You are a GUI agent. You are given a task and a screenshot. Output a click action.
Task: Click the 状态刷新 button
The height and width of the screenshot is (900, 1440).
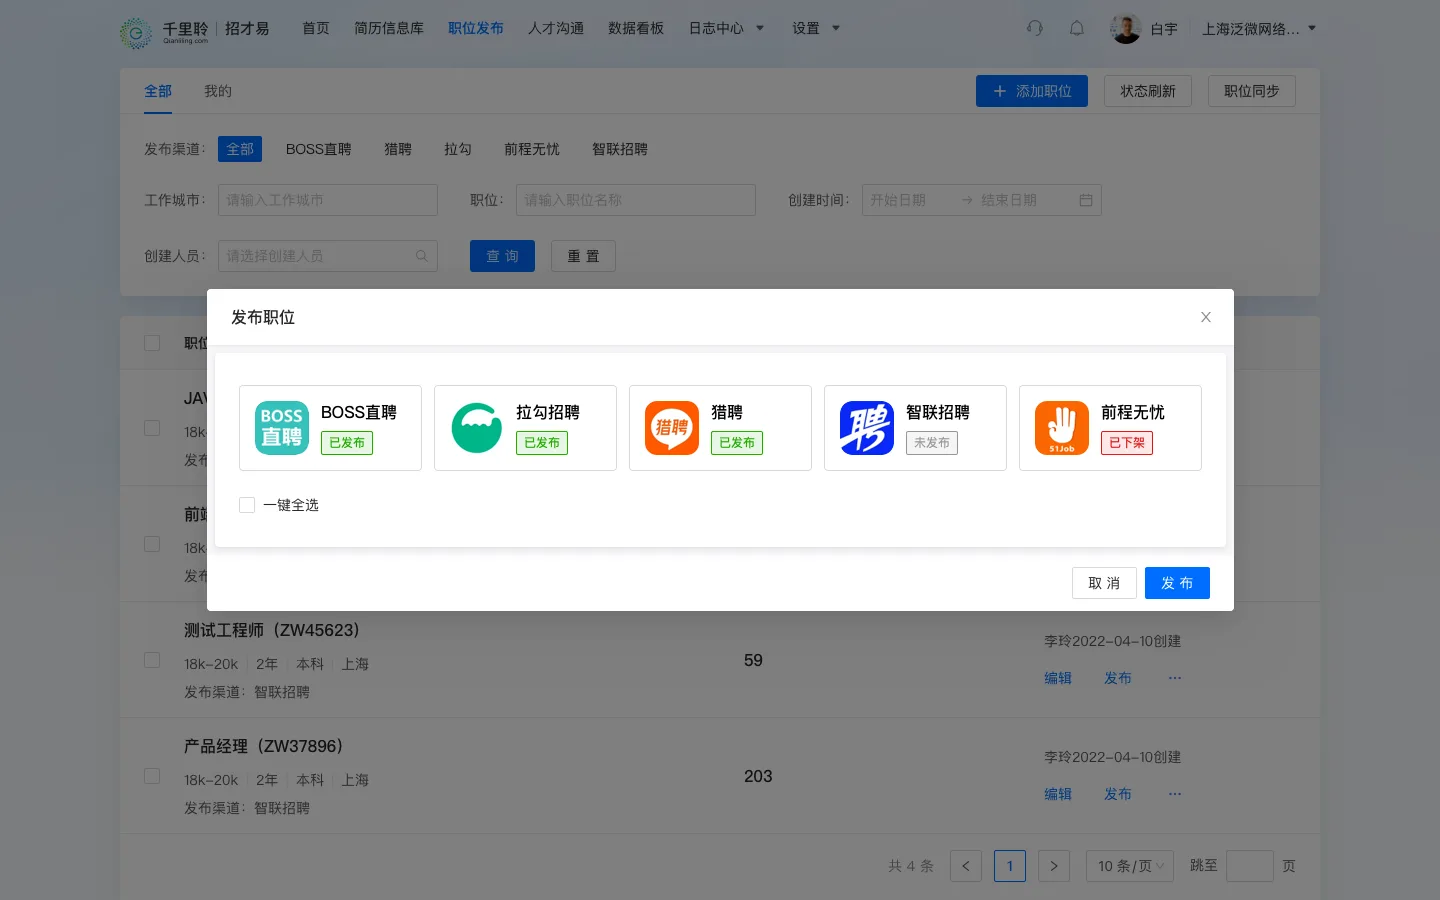click(1148, 91)
